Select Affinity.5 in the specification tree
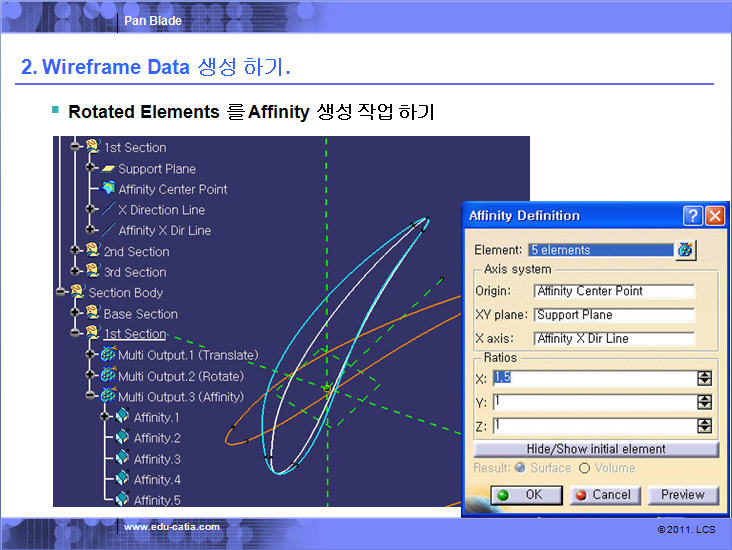Screen dimensions: 732x550 pos(157,500)
